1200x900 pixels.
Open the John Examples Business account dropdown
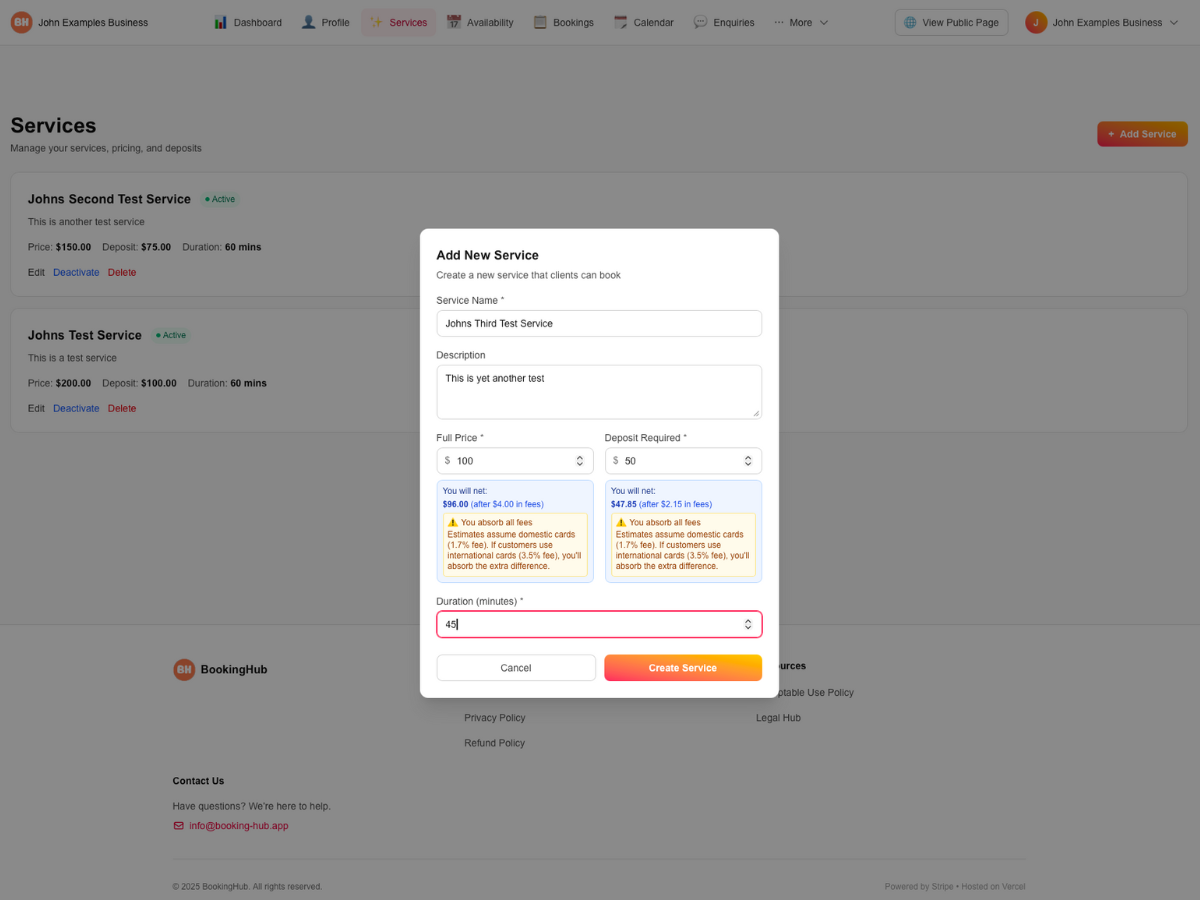[1102, 22]
